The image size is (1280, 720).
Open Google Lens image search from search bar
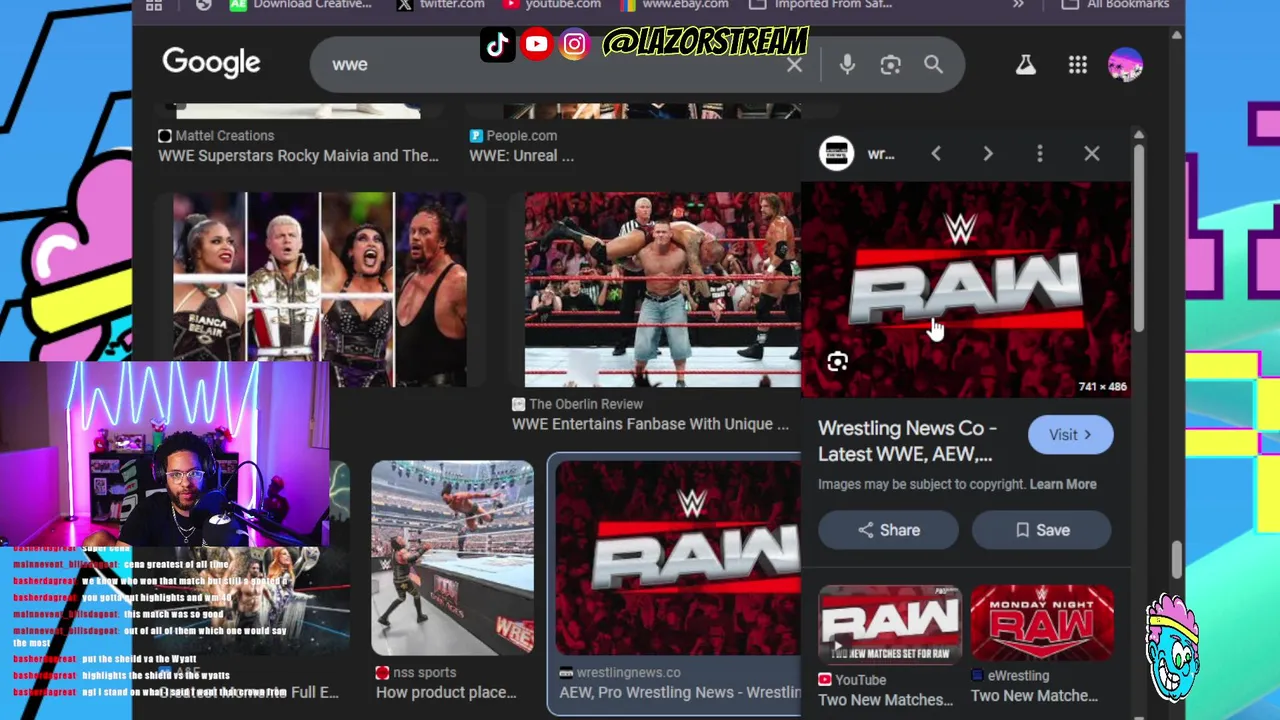pos(890,65)
